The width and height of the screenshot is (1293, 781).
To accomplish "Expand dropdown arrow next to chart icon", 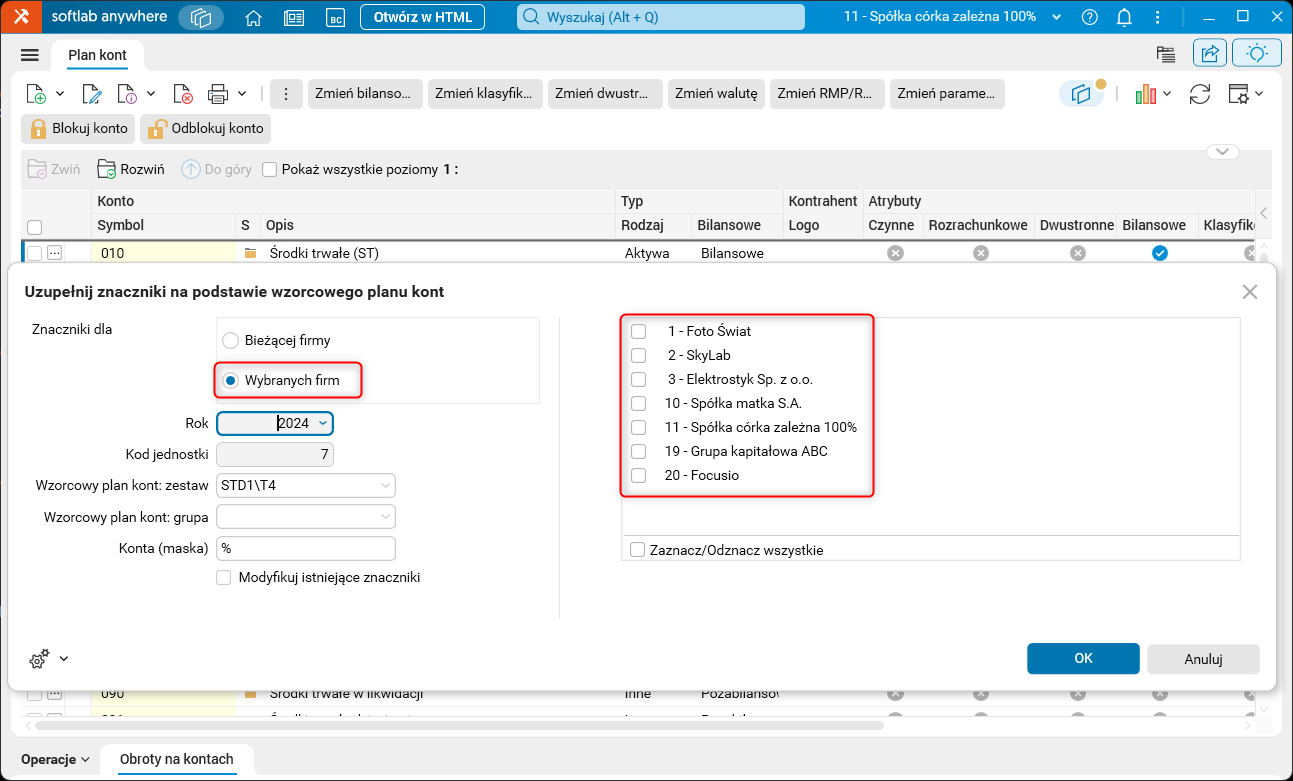I will (x=1167, y=94).
